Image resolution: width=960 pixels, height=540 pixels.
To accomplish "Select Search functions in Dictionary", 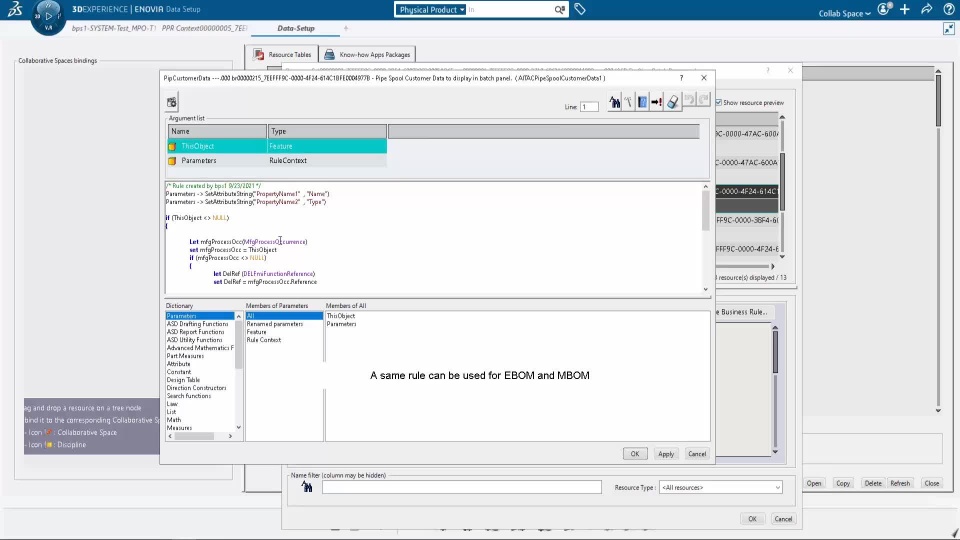I will pyautogui.click(x=189, y=396).
